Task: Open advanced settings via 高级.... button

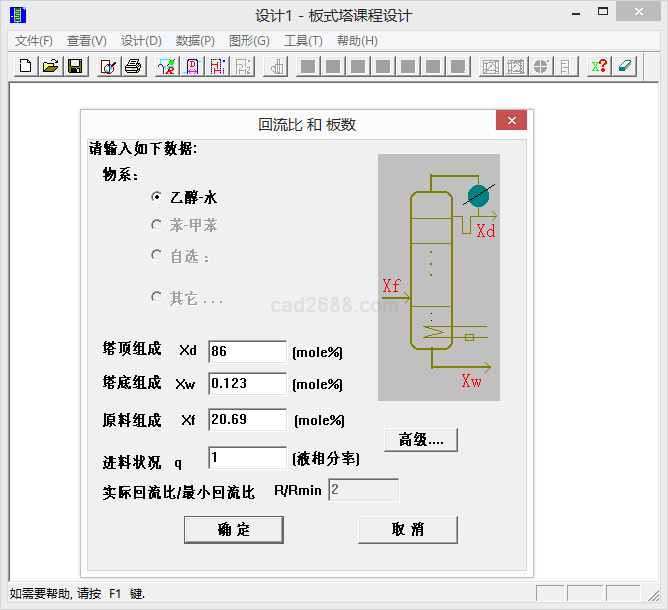Action: pyautogui.click(x=421, y=439)
